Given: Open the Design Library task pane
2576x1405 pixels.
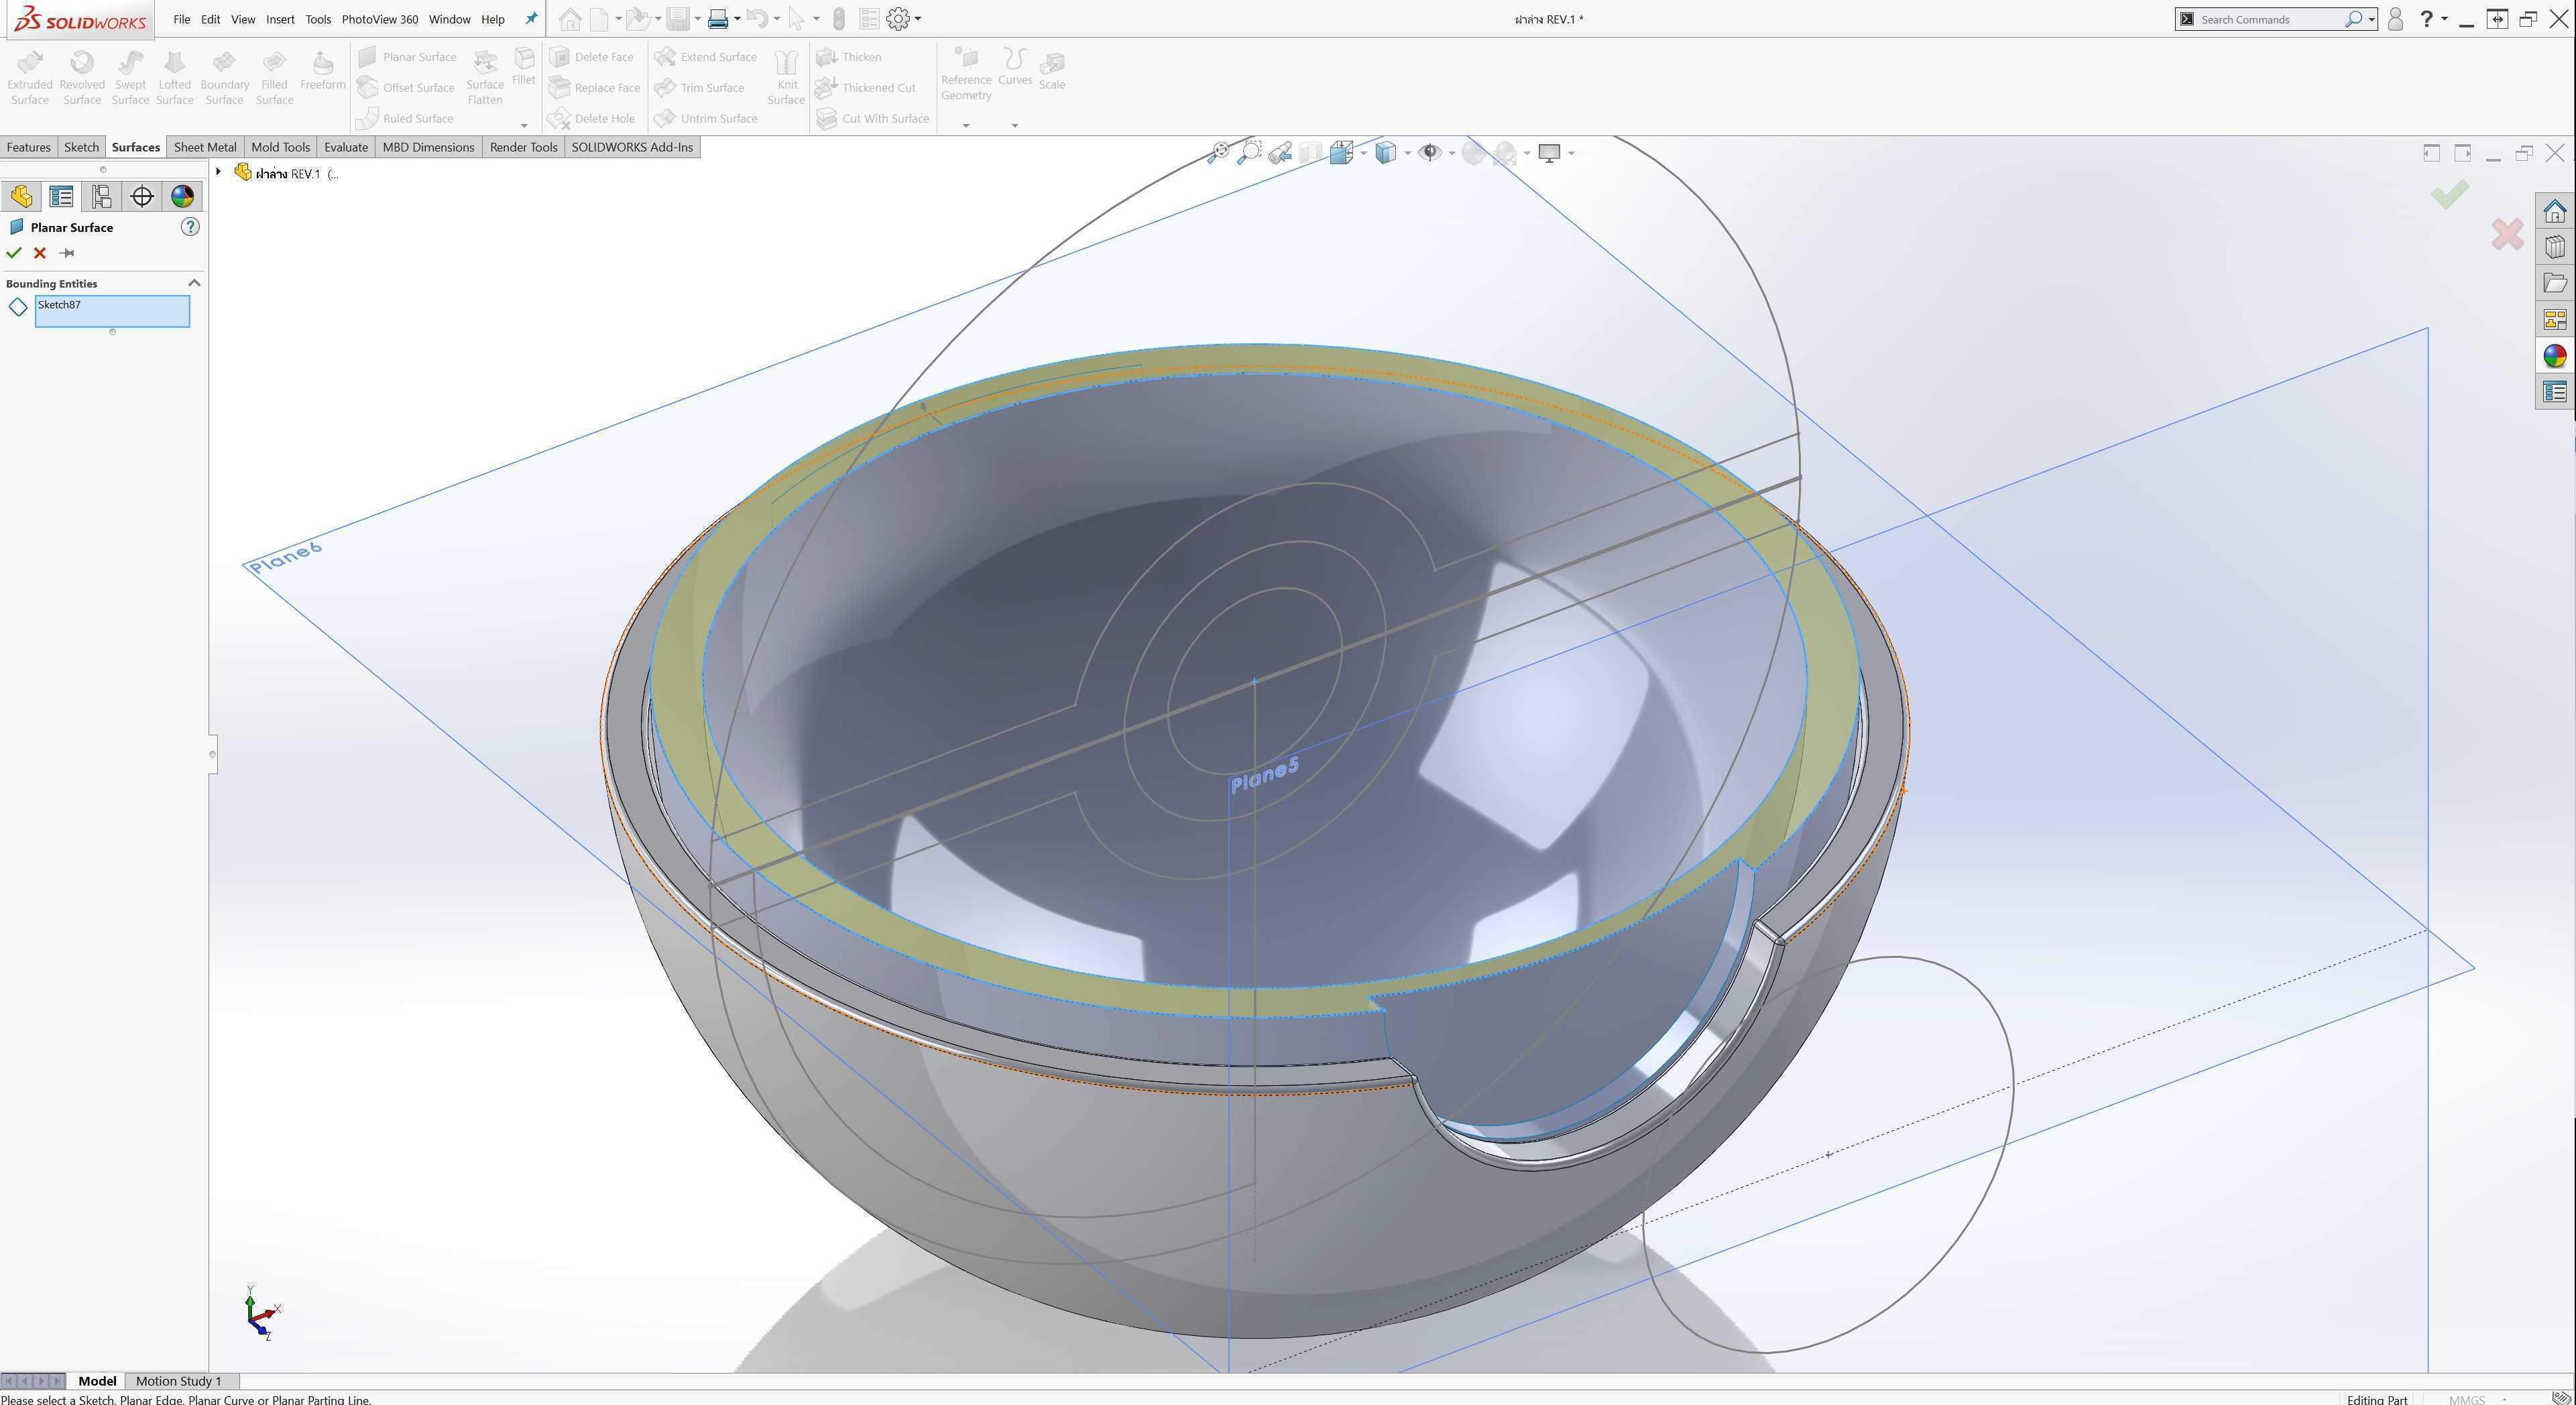Looking at the screenshot, I should pyautogui.click(x=2555, y=247).
